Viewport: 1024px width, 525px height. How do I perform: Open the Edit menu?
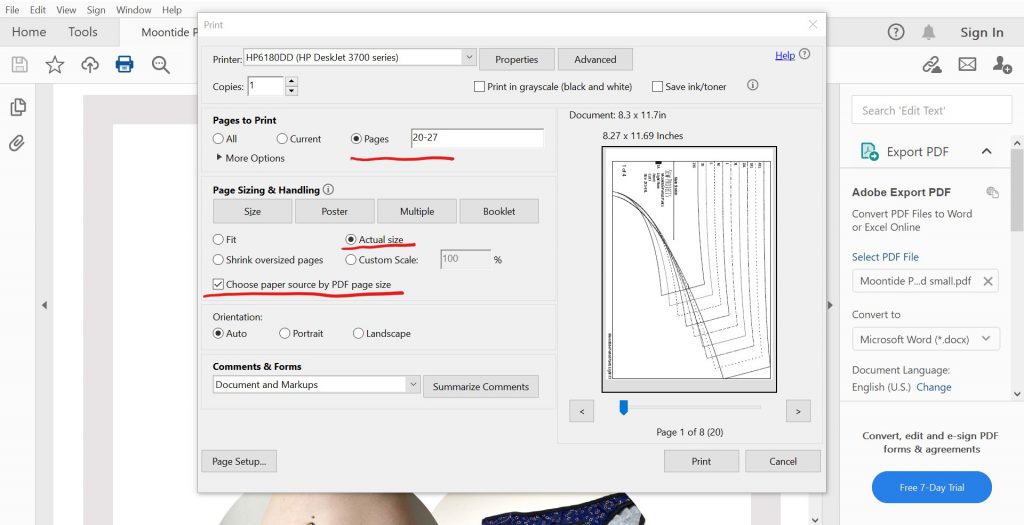click(x=38, y=10)
